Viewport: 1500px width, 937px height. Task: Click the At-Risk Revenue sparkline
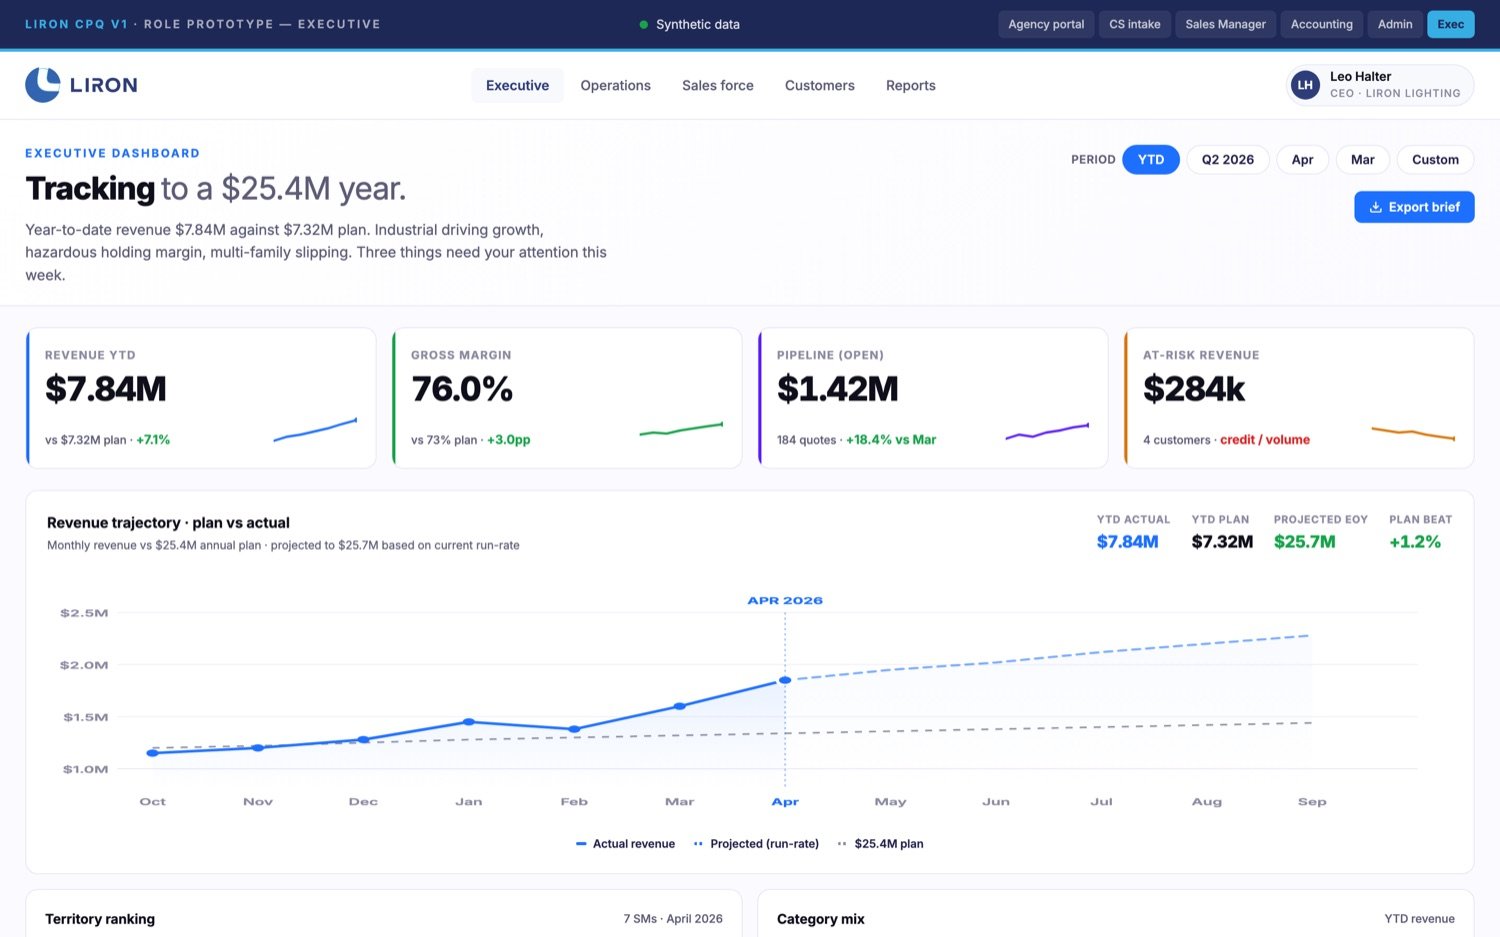(x=1413, y=433)
